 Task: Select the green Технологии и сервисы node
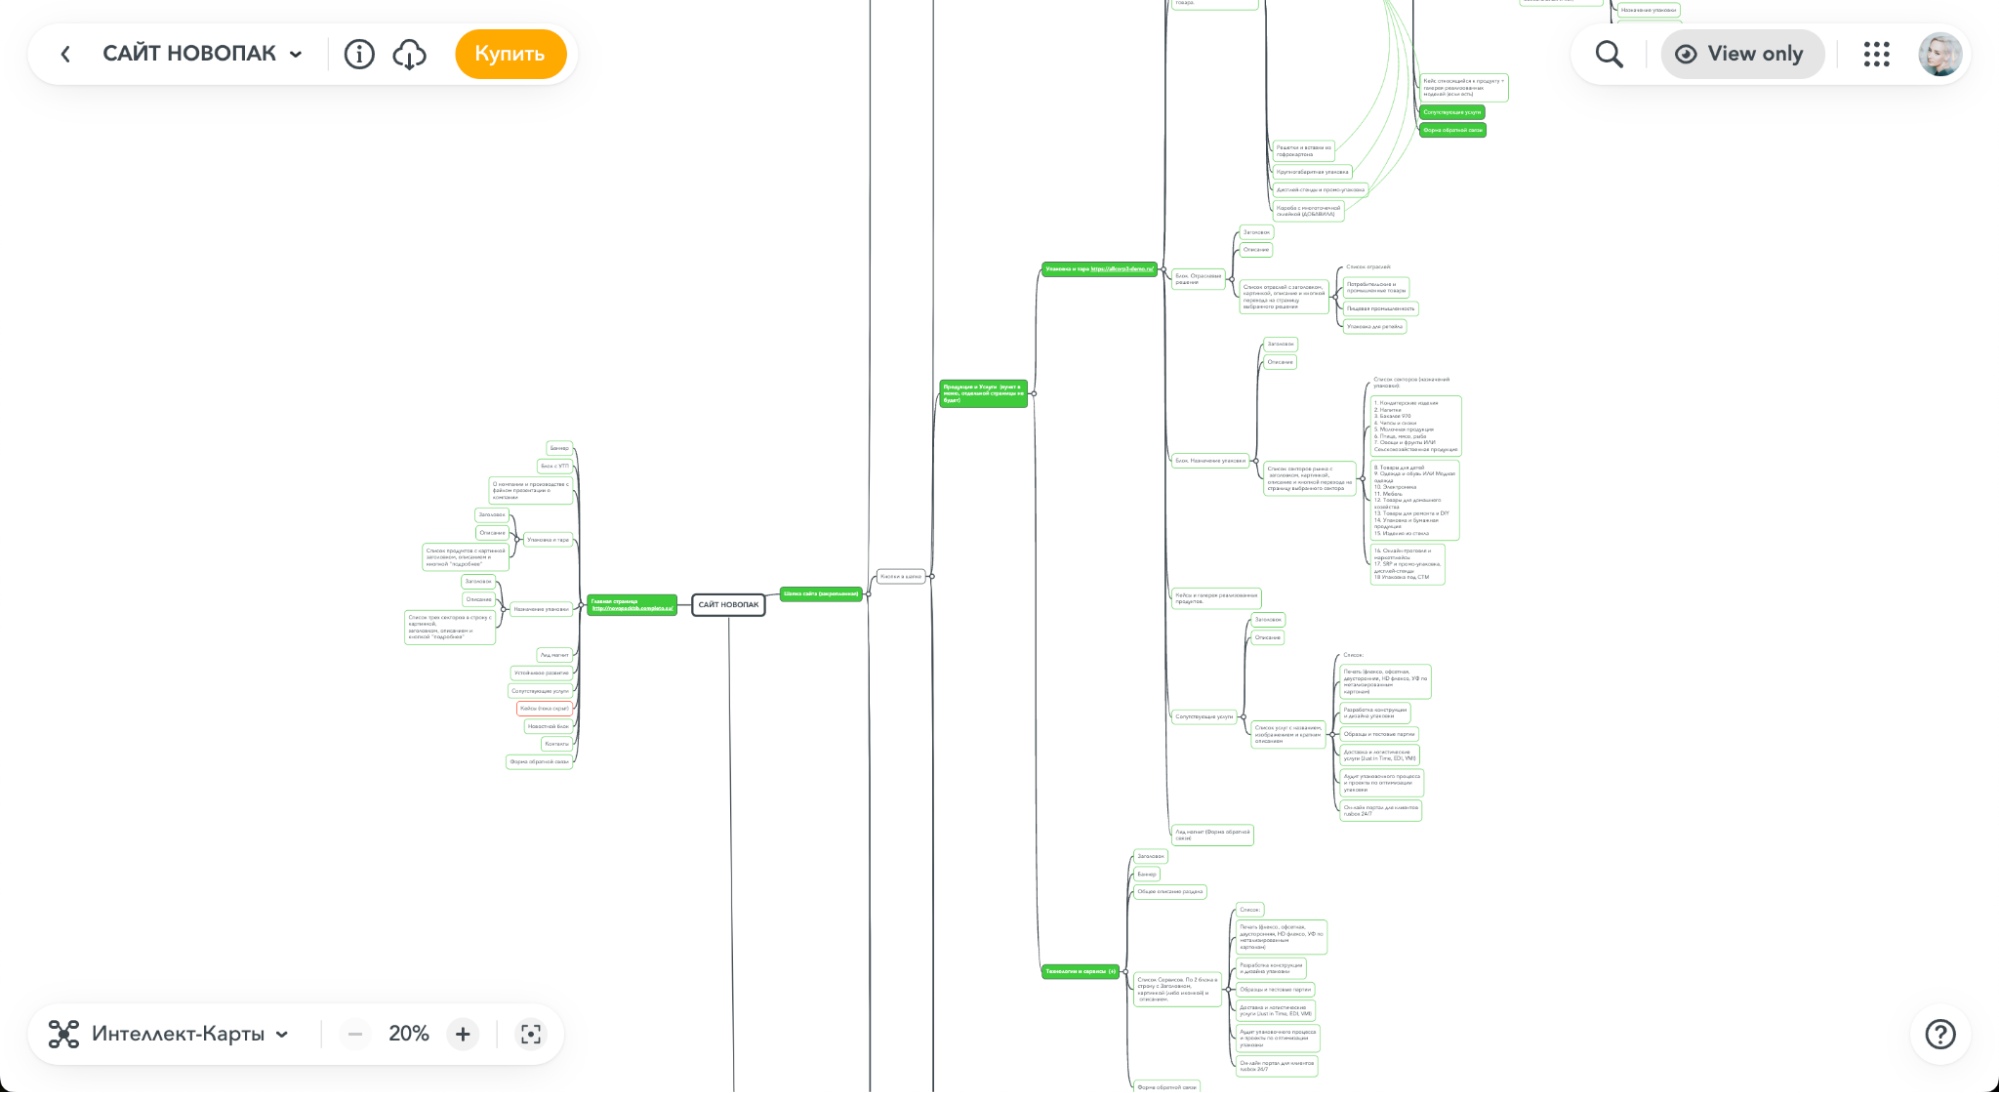pos(1080,971)
